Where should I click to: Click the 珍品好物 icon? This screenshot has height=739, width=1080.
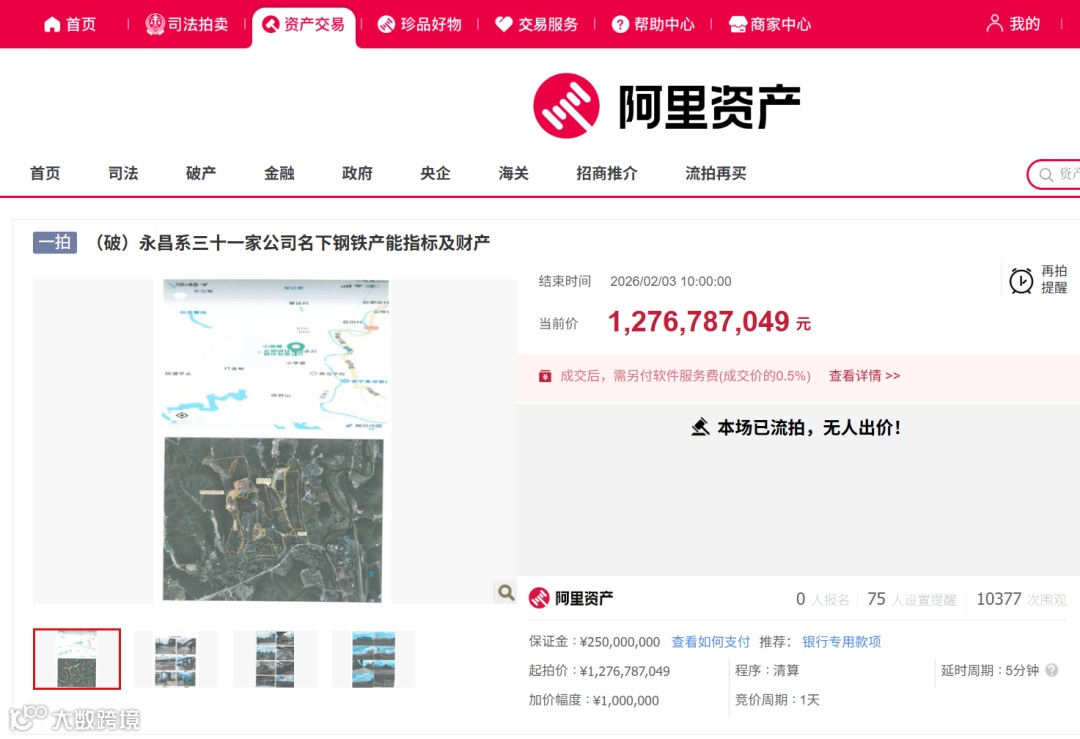coord(386,25)
